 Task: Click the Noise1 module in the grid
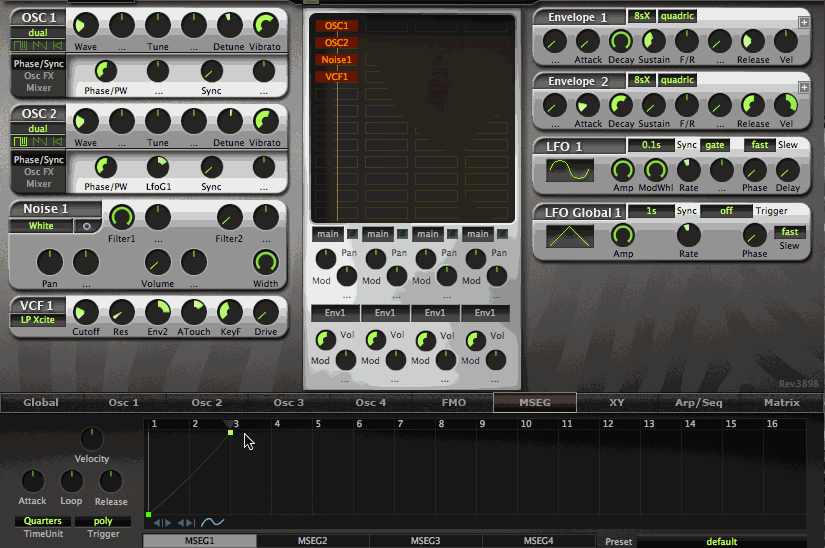tap(337, 59)
